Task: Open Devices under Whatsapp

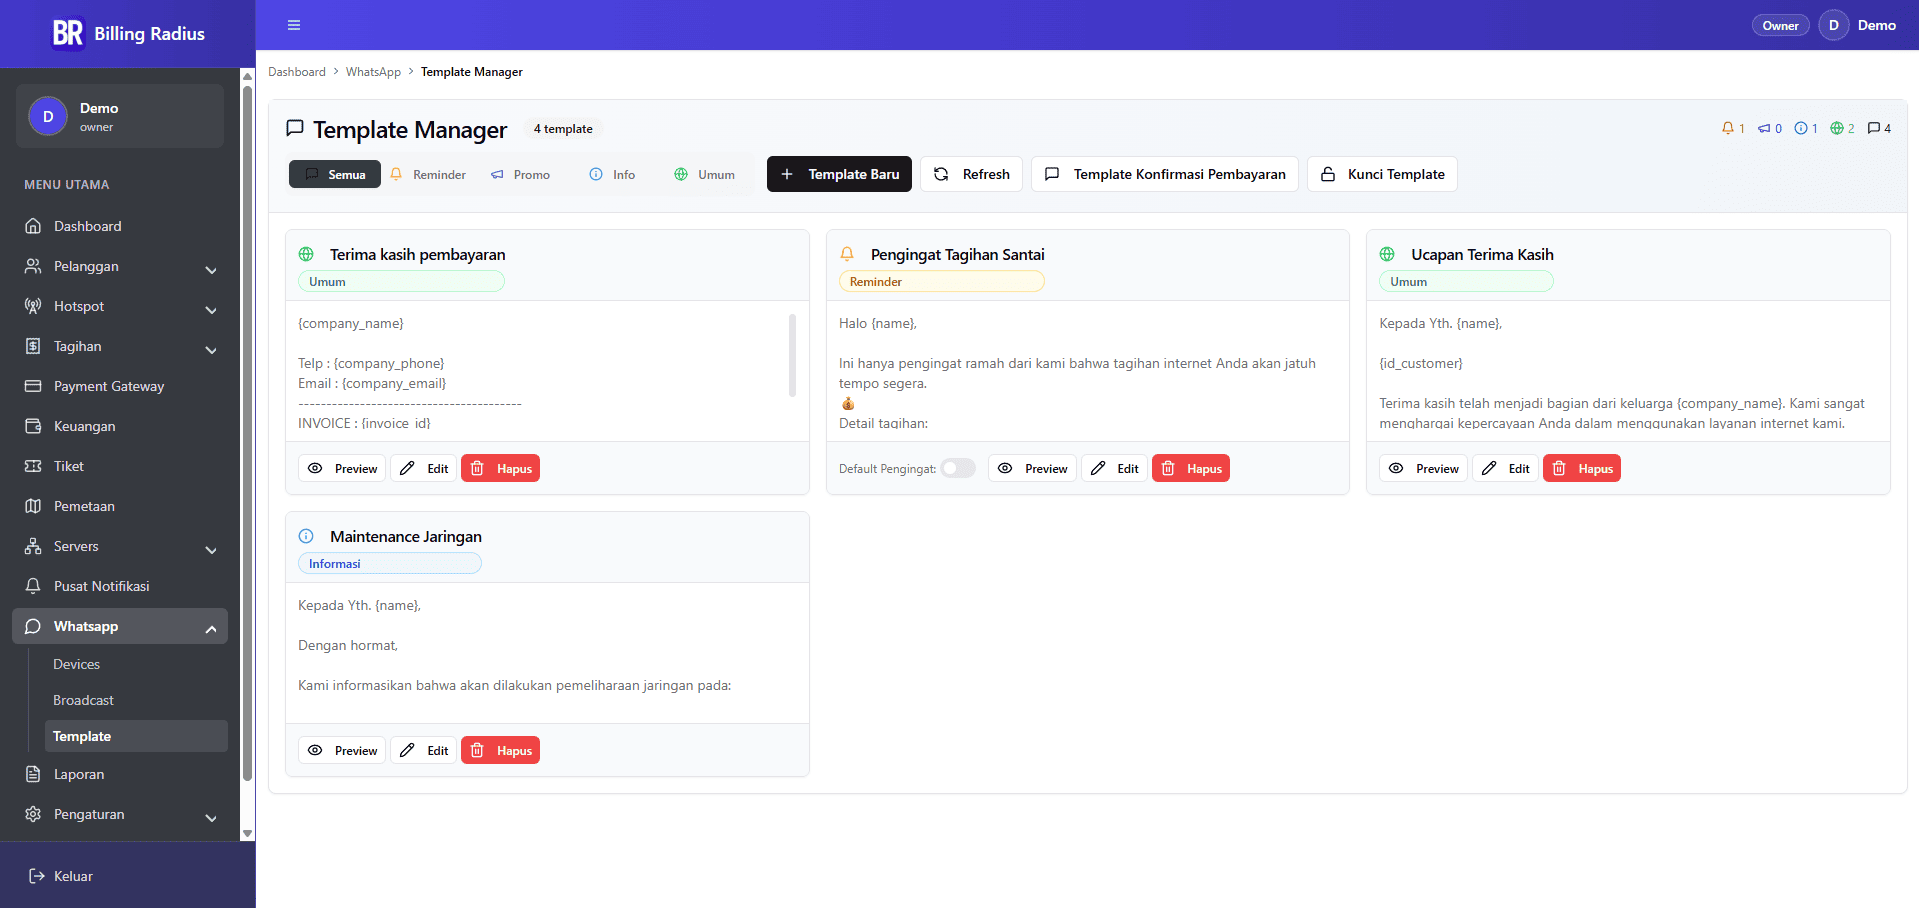Action: (x=136, y=664)
